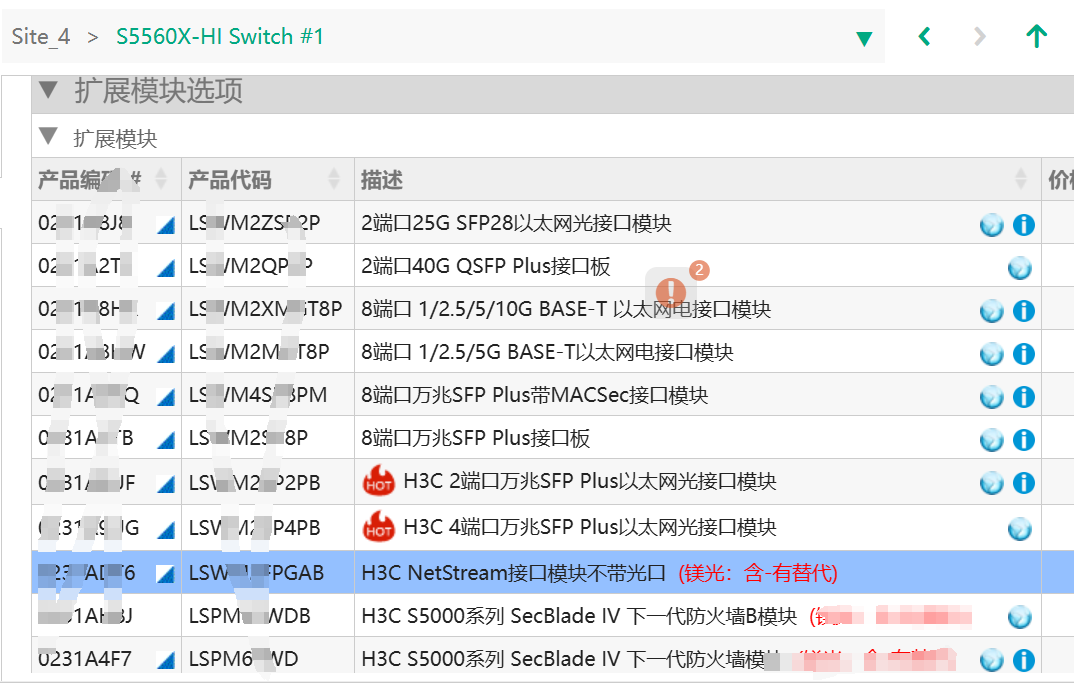1074x687 pixels.
Task: Click info icon for 2端口25G SFP28 module
Action: click(x=1023, y=225)
